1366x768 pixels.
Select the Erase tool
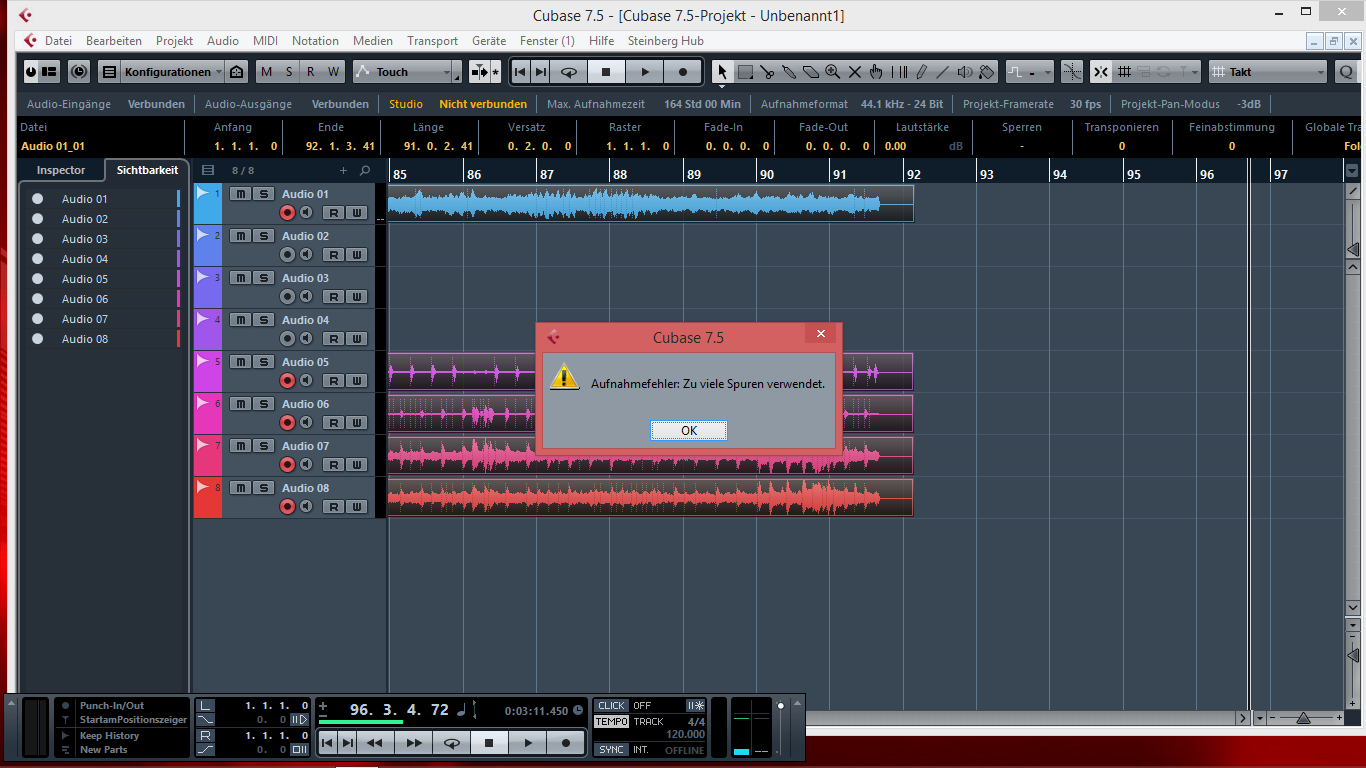(811, 72)
